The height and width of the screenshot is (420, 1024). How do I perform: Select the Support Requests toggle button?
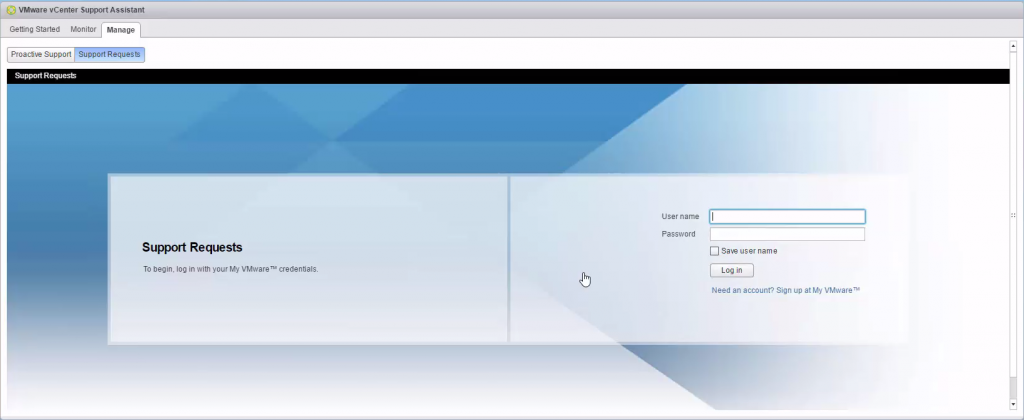[109, 54]
